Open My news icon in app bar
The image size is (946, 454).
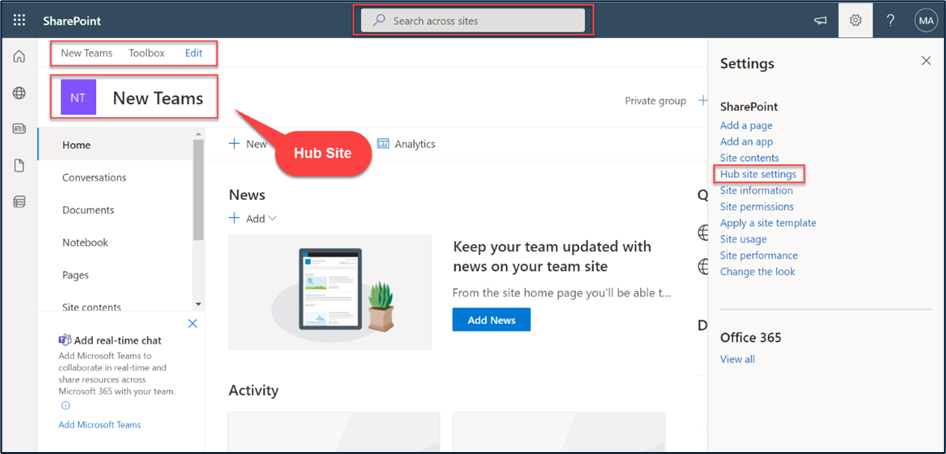click(19, 129)
